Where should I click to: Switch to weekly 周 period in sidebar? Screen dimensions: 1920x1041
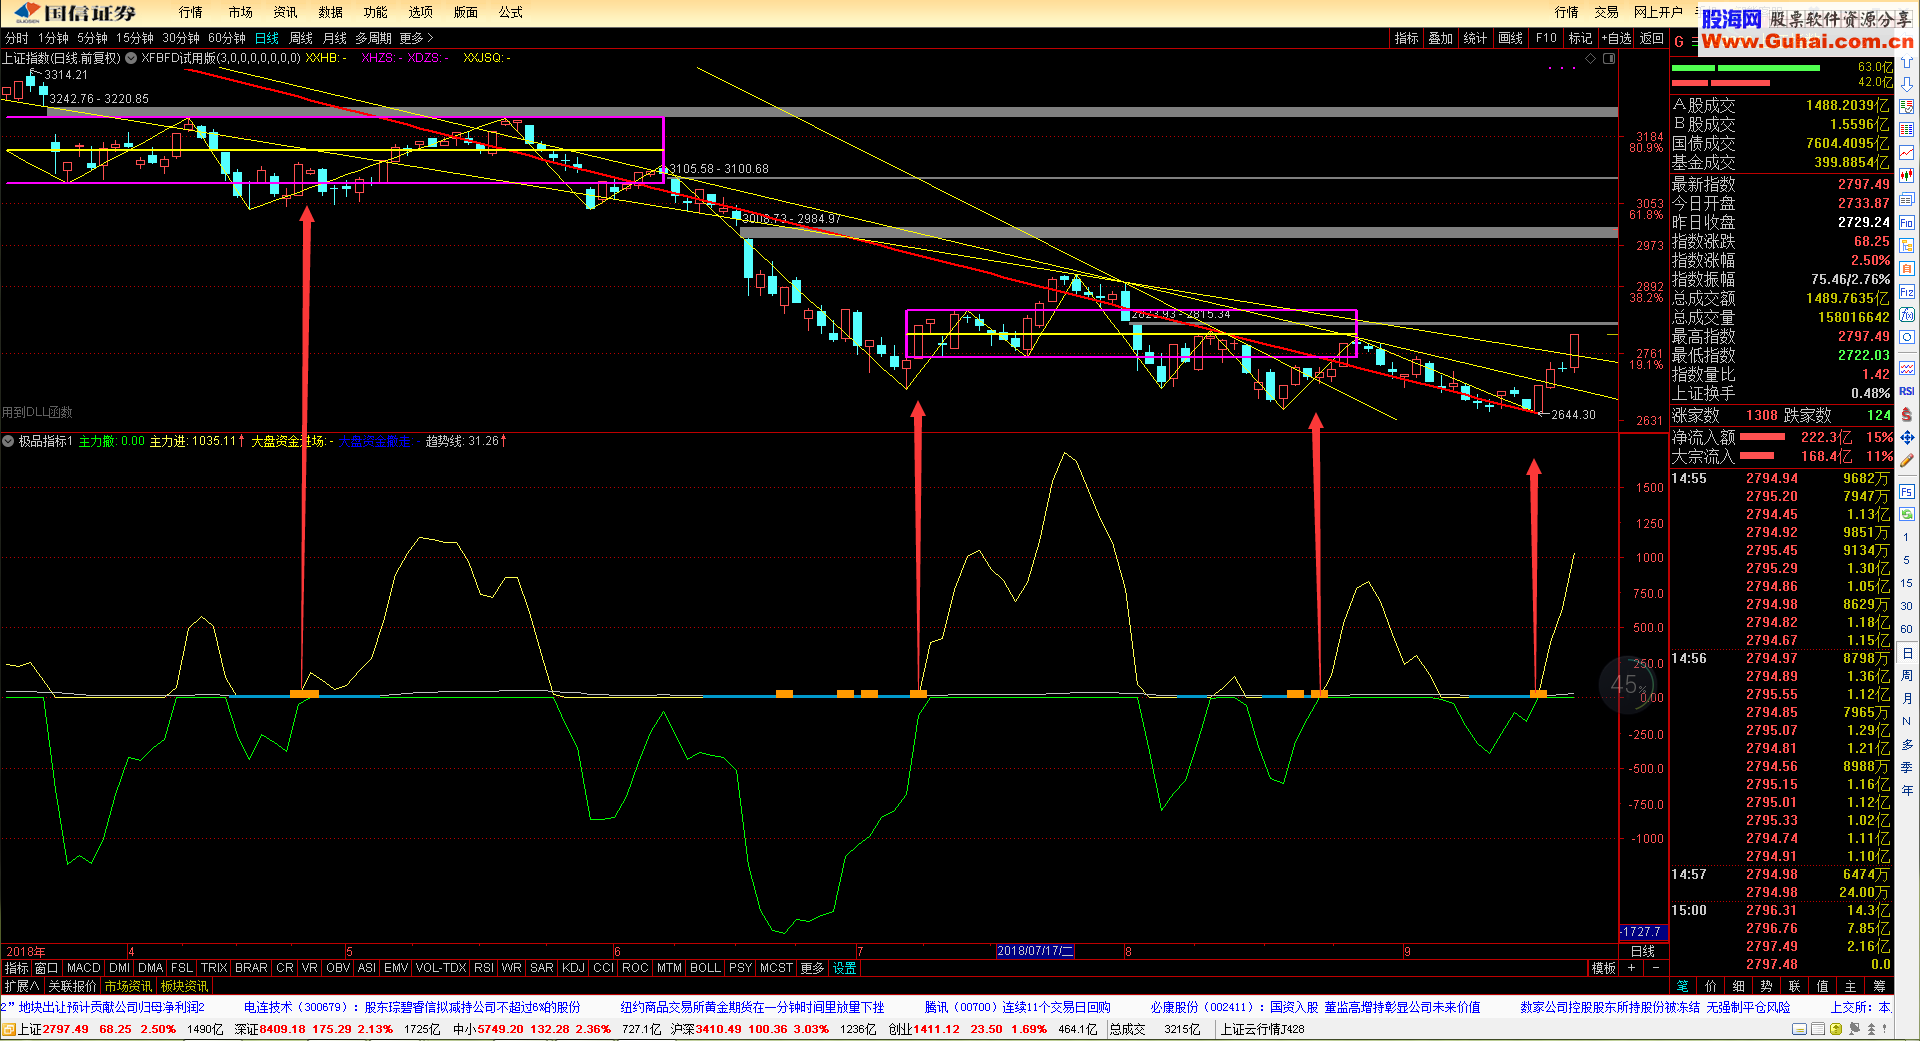click(1907, 675)
